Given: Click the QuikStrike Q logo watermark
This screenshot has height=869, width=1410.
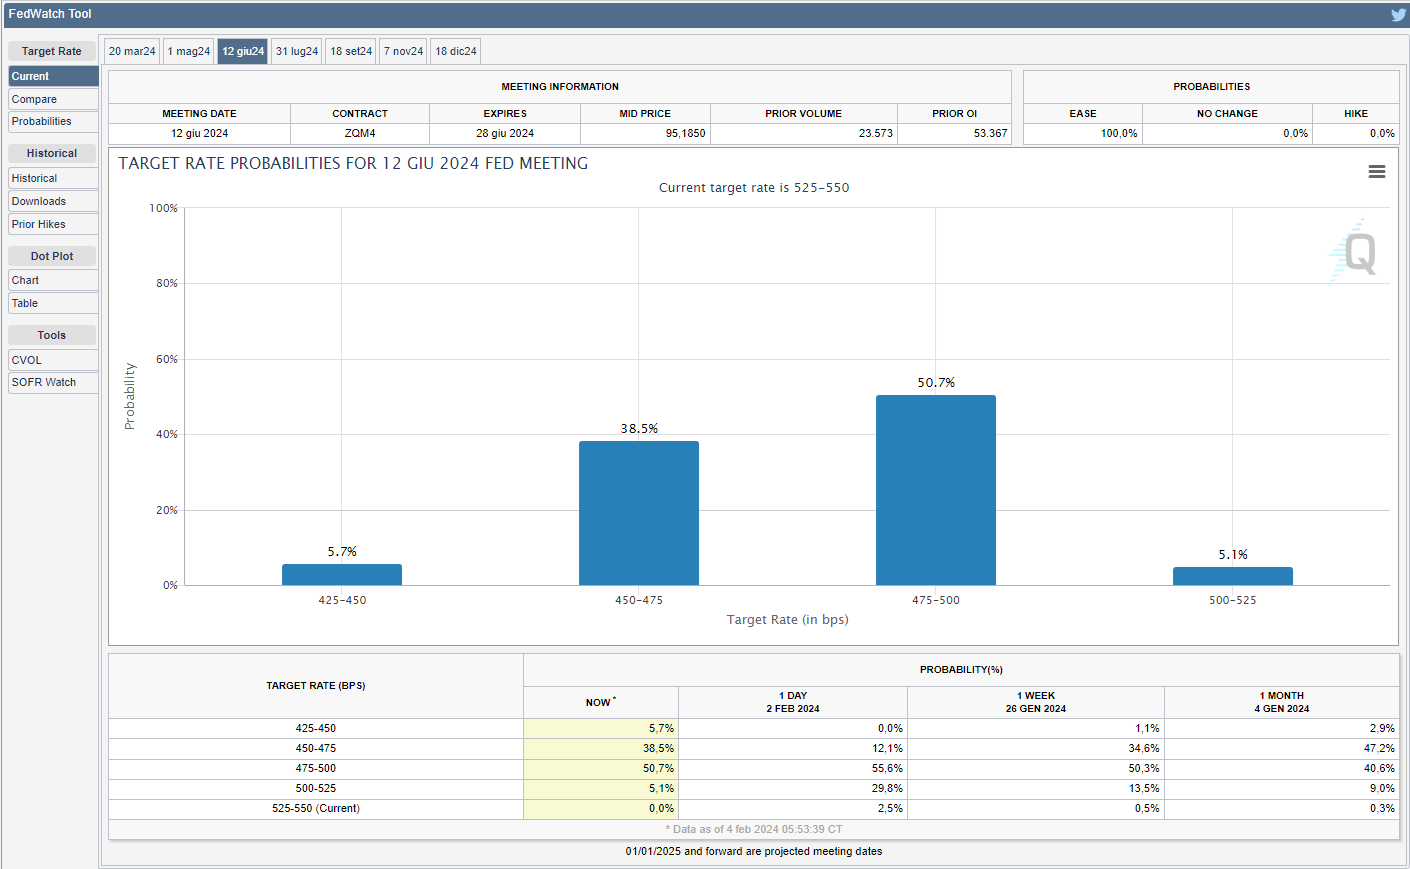Looking at the screenshot, I should point(1358,253).
